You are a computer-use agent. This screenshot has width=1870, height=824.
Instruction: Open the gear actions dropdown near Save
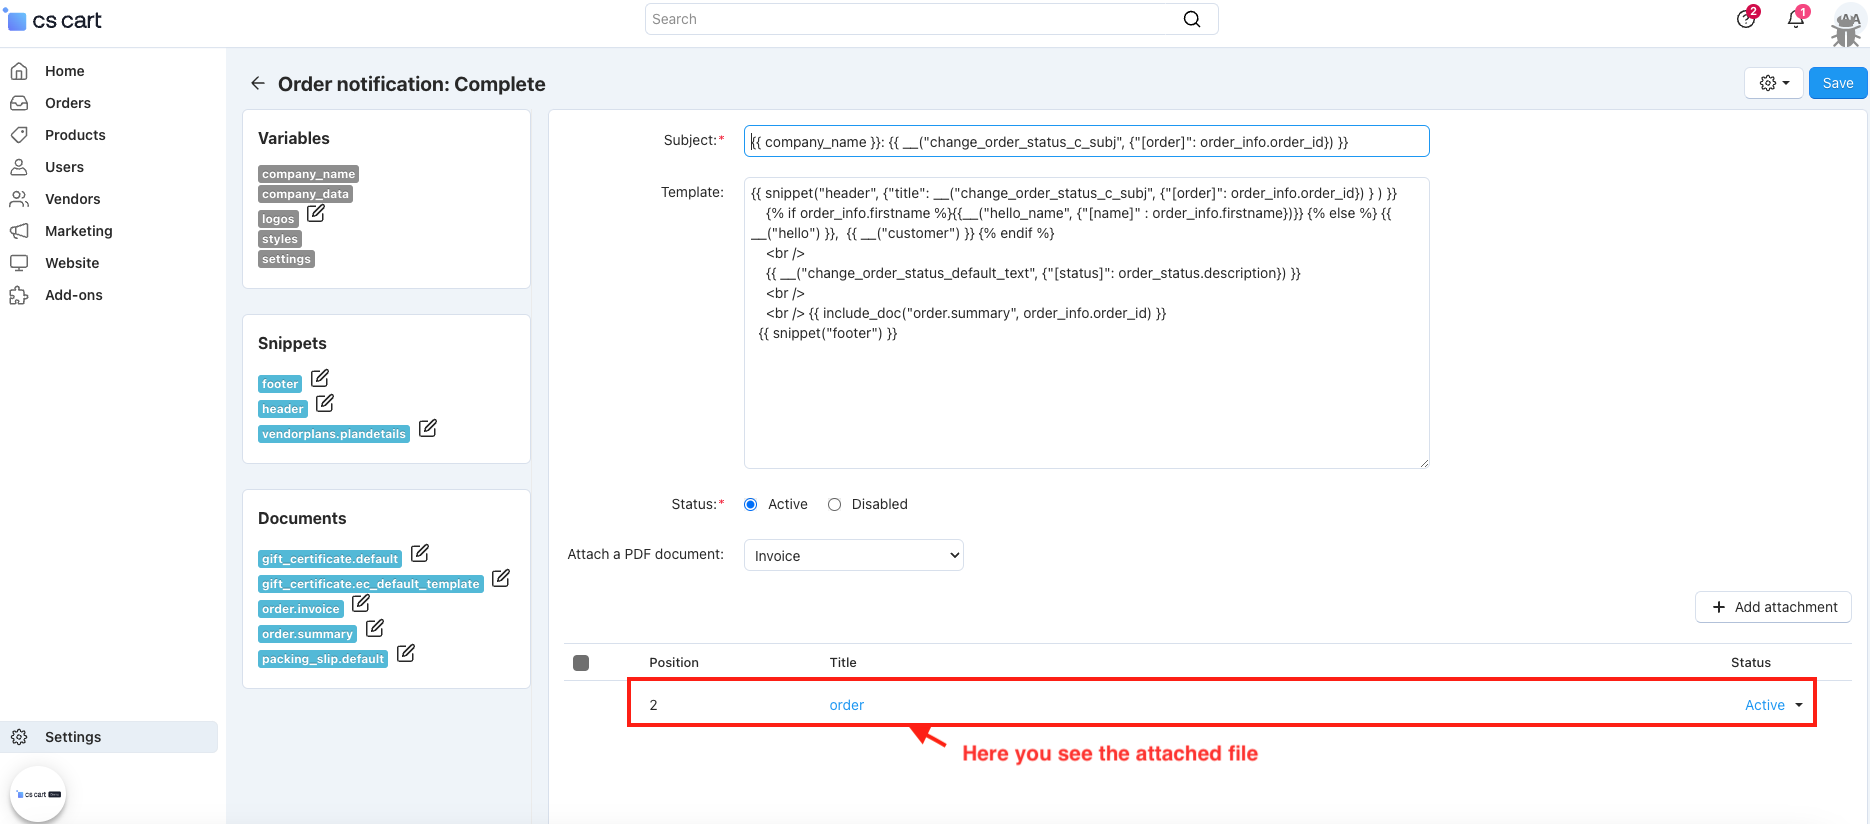point(1774,83)
